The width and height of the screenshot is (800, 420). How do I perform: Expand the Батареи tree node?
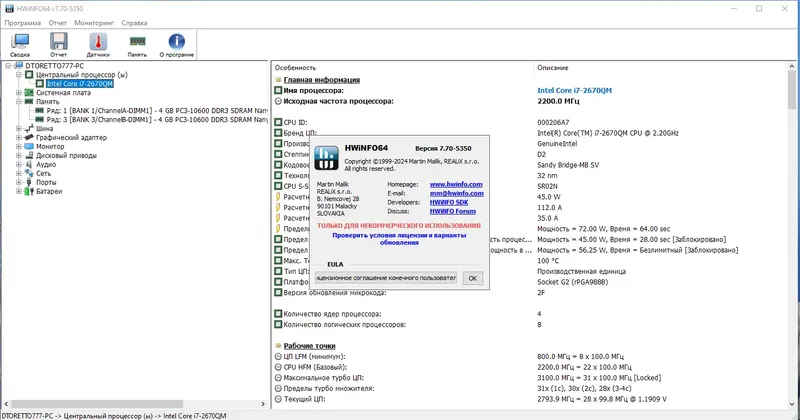click(19, 191)
